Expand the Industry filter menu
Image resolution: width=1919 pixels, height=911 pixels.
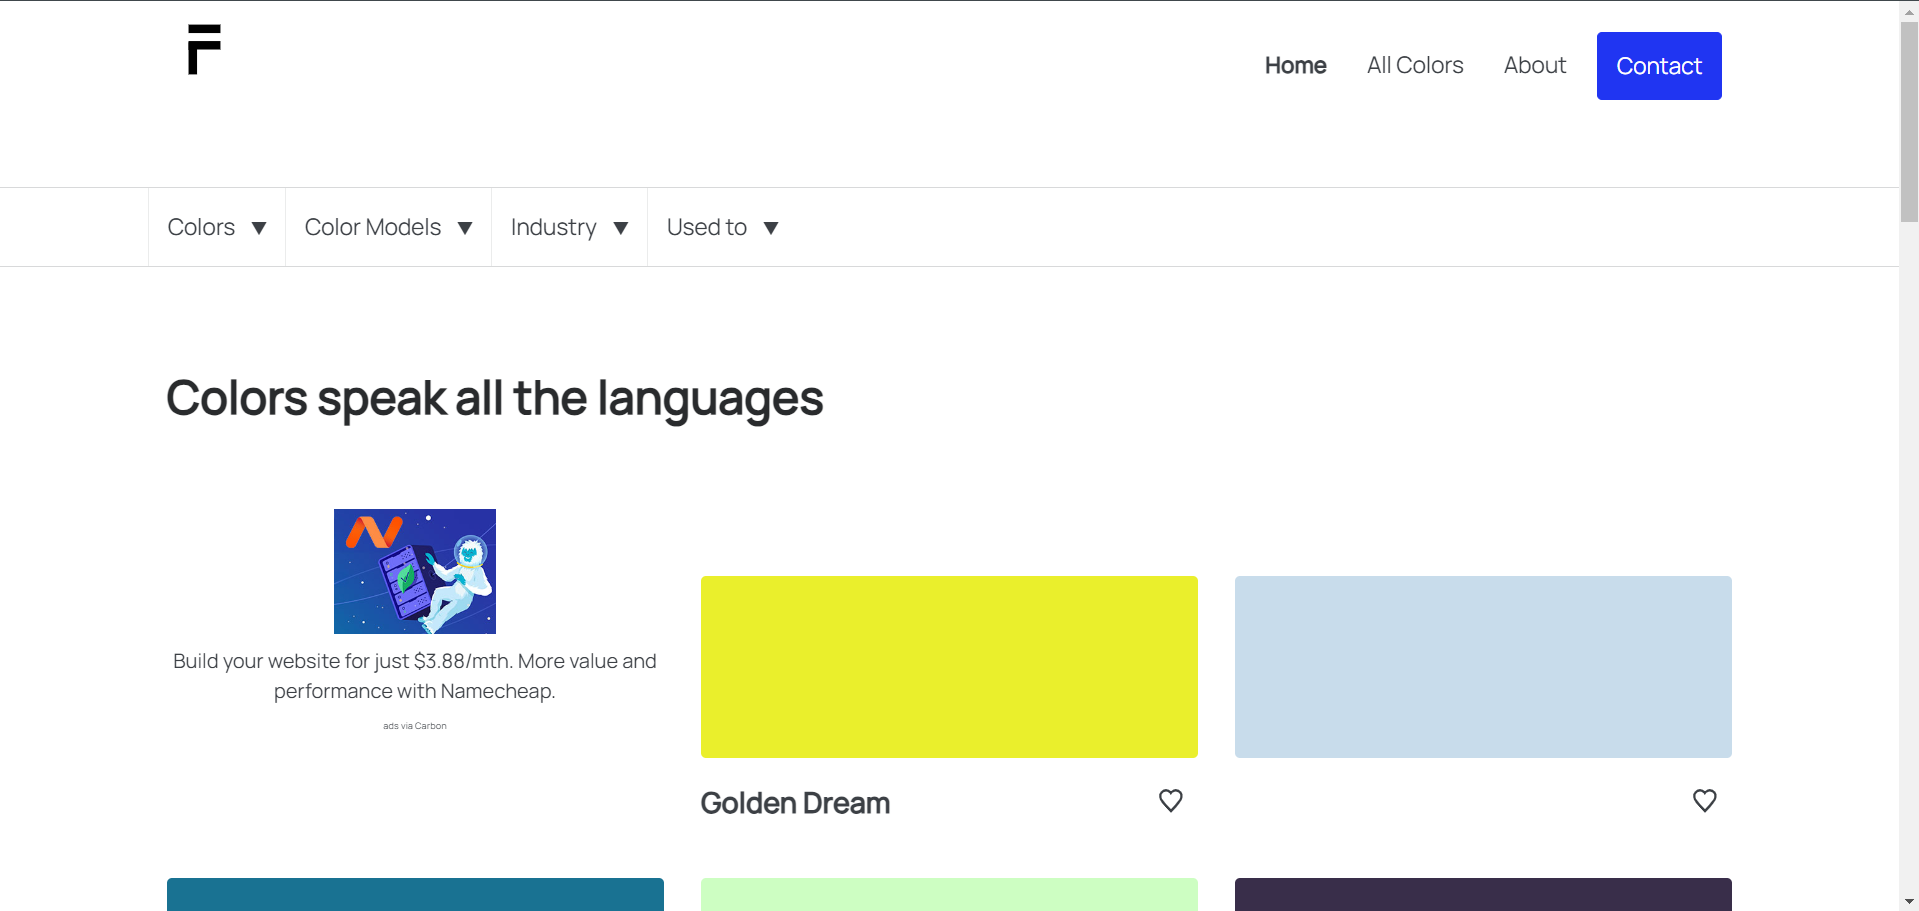point(569,228)
